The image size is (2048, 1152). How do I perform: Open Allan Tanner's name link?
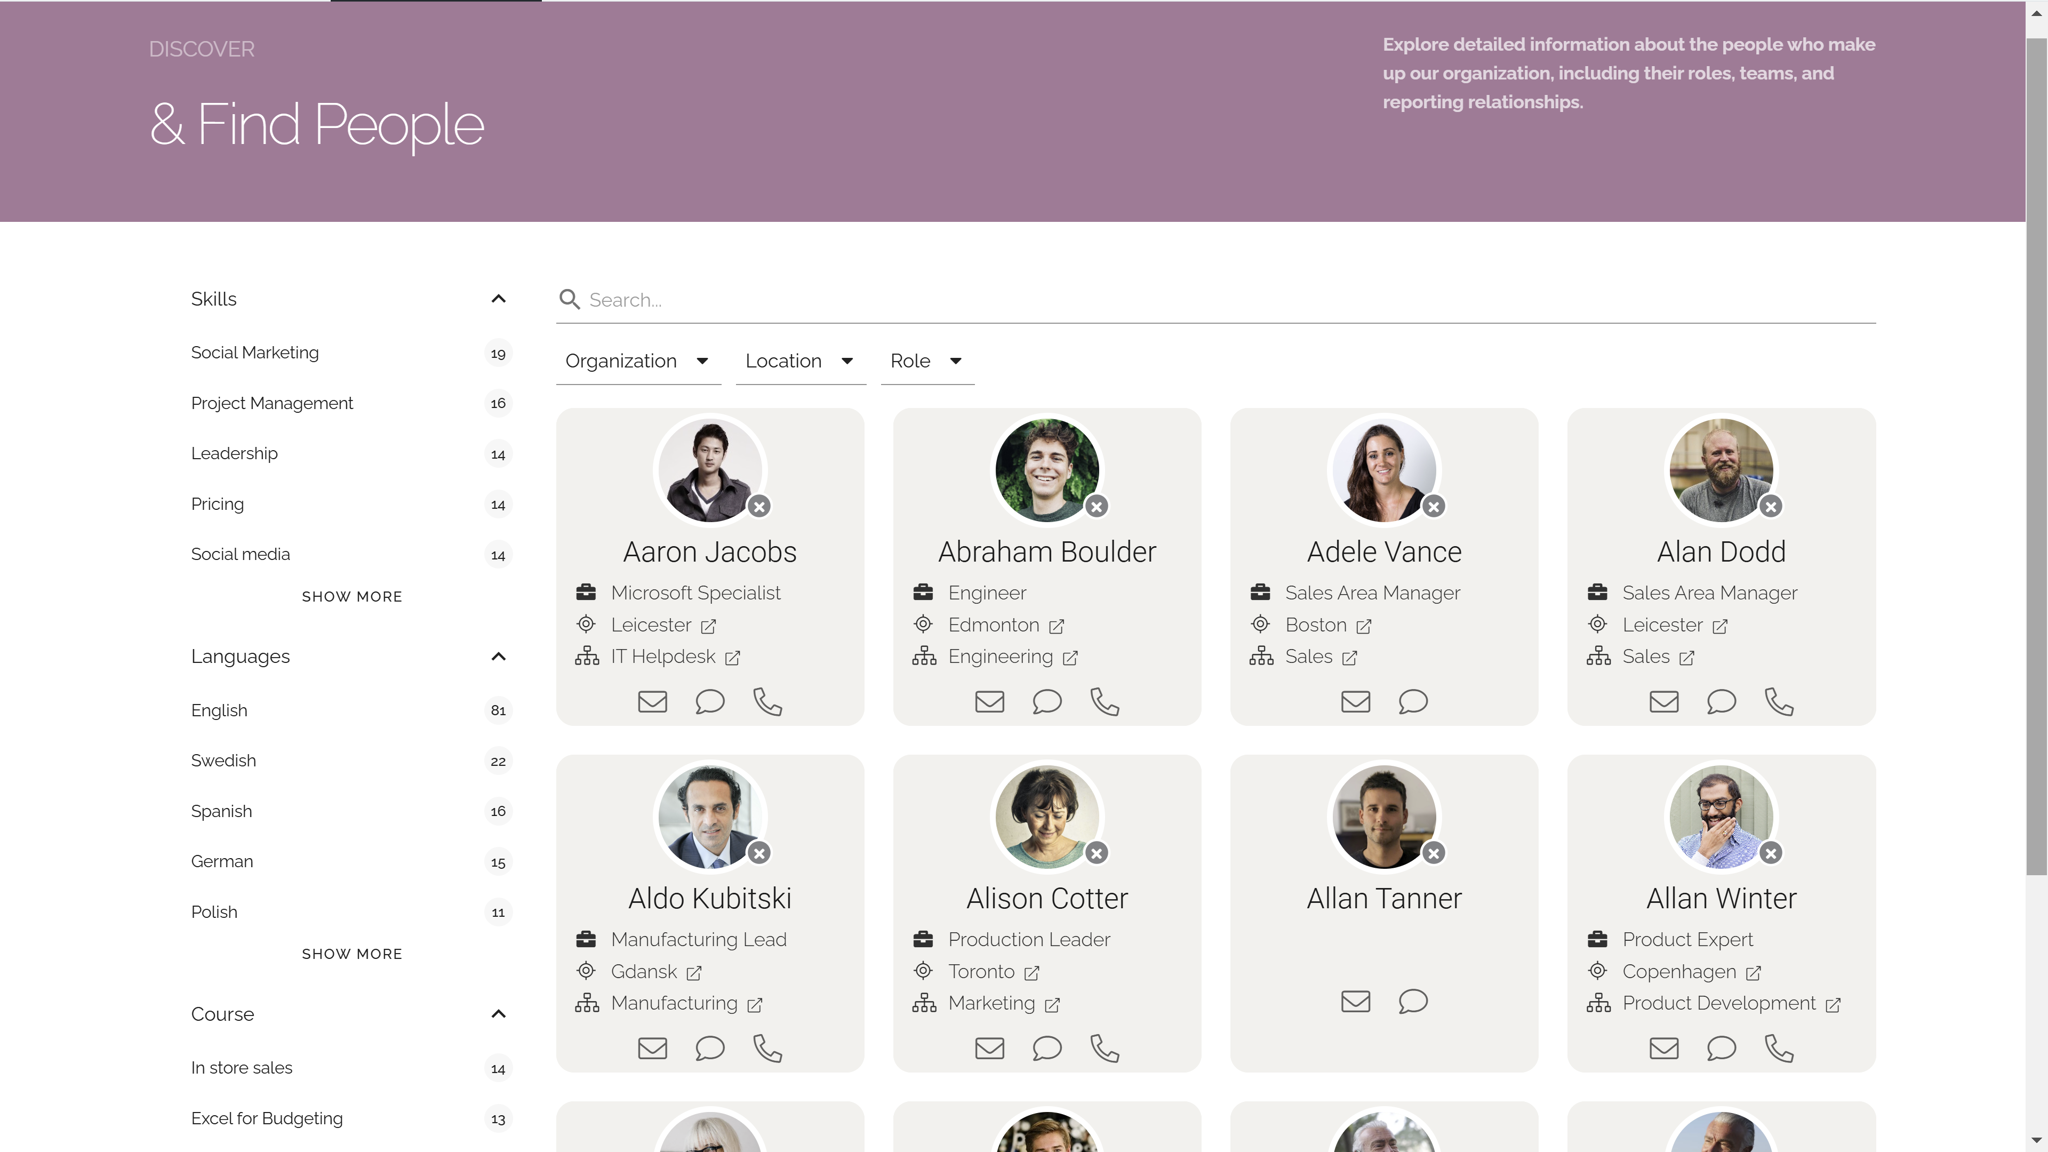pos(1384,899)
